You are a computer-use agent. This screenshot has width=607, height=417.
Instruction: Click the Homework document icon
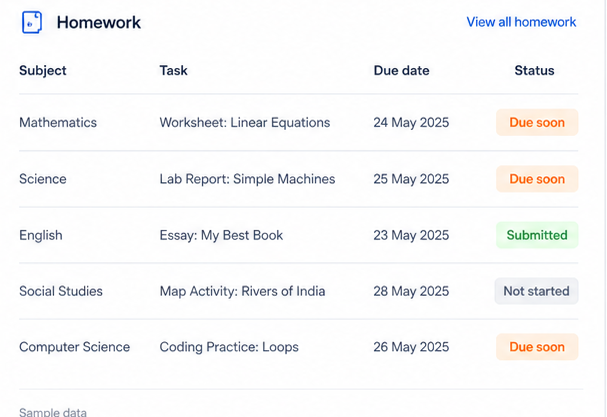click(32, 22)
